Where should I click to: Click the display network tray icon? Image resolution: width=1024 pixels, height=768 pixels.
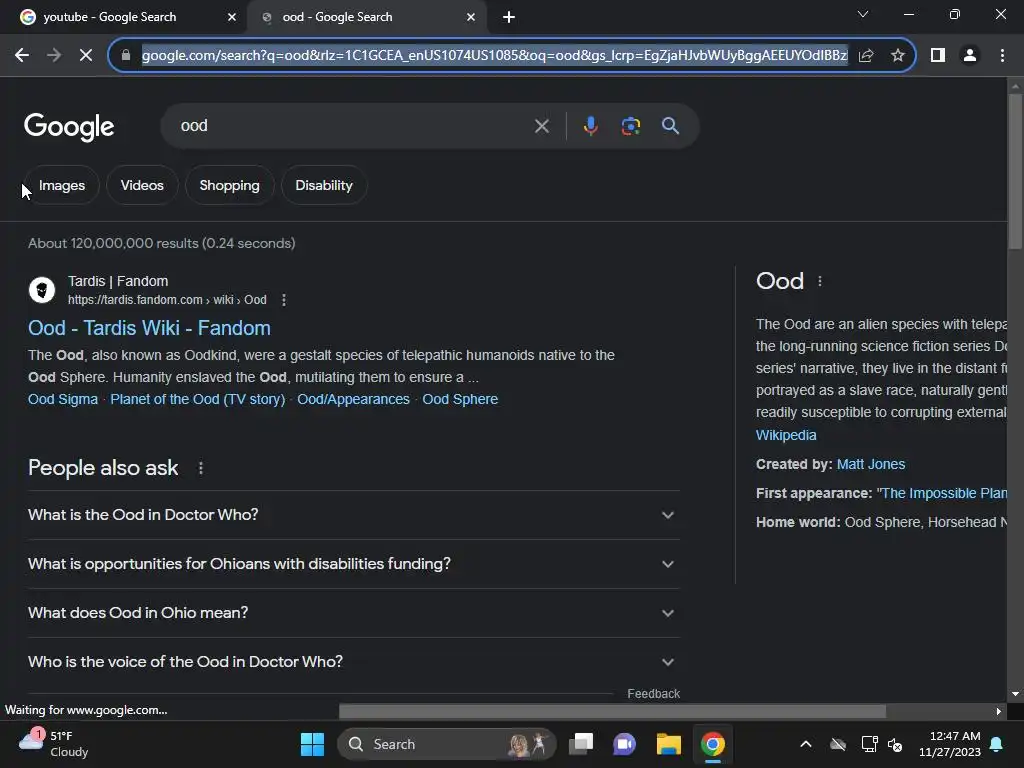869,744
